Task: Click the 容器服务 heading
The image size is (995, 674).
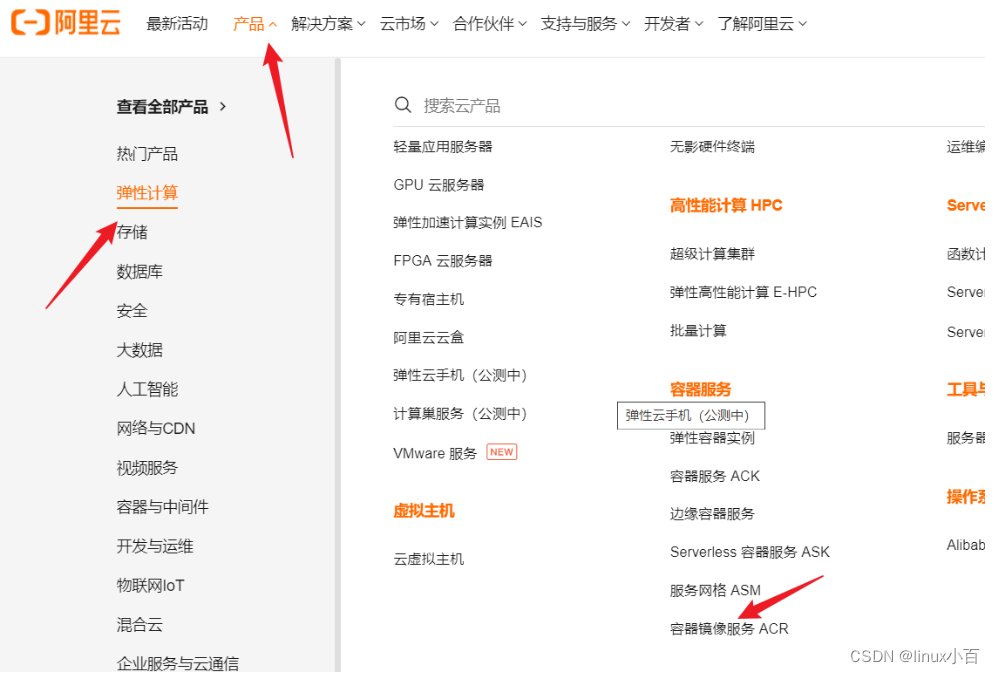Action: (x=701, y=389)
